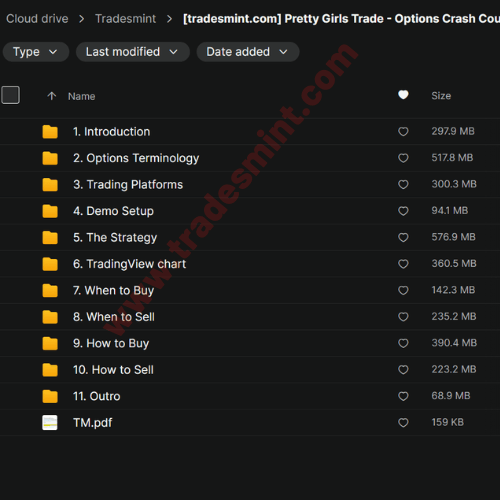
Task: Click the folder icon for 9. How to Buy
Action: coord(50,343)
